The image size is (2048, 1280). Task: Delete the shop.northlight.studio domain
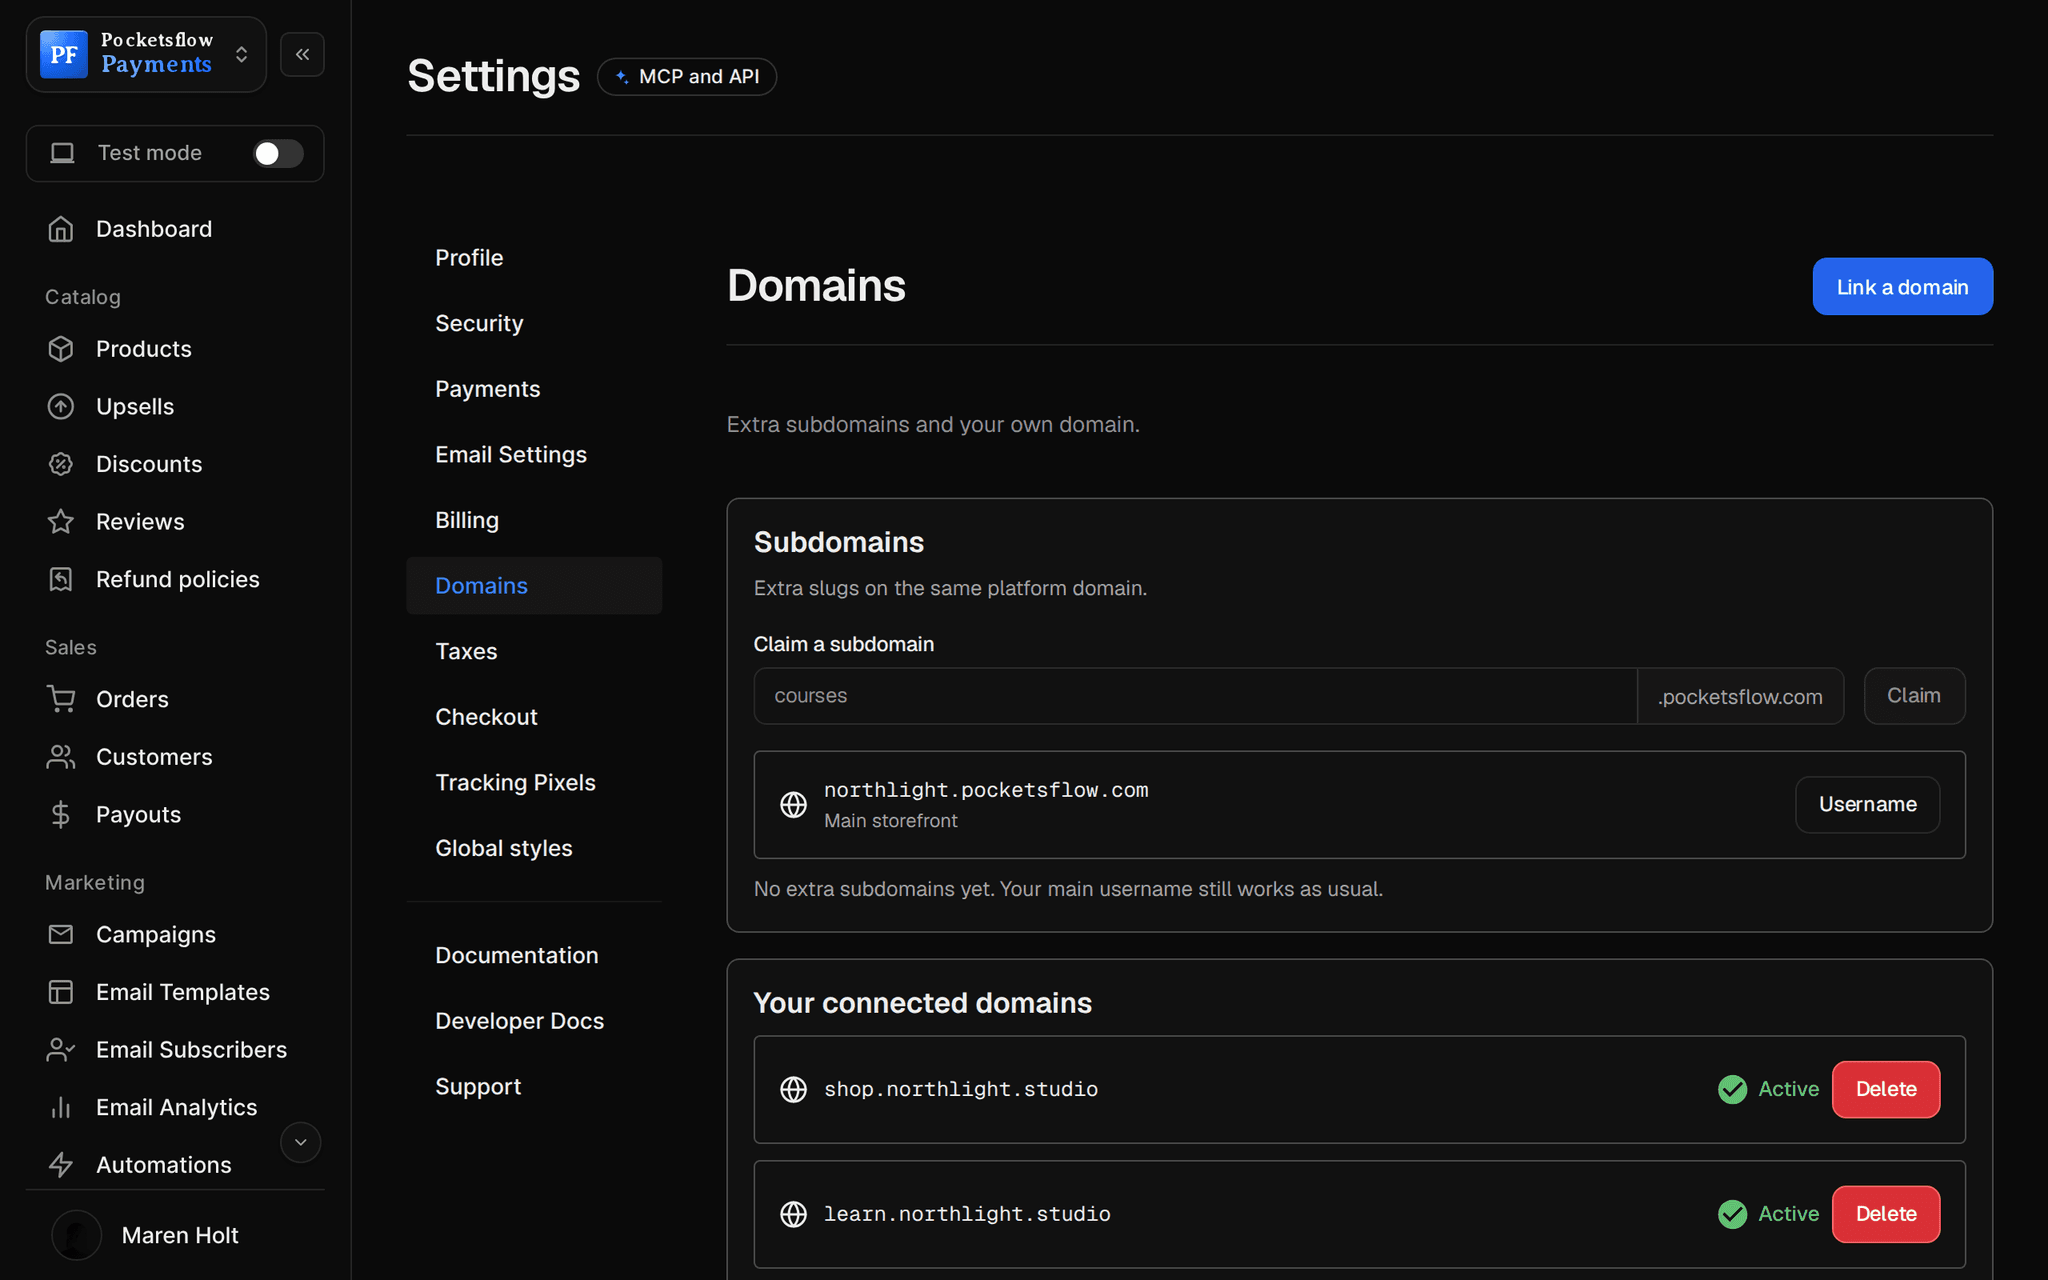(x=1886, y=1089)
